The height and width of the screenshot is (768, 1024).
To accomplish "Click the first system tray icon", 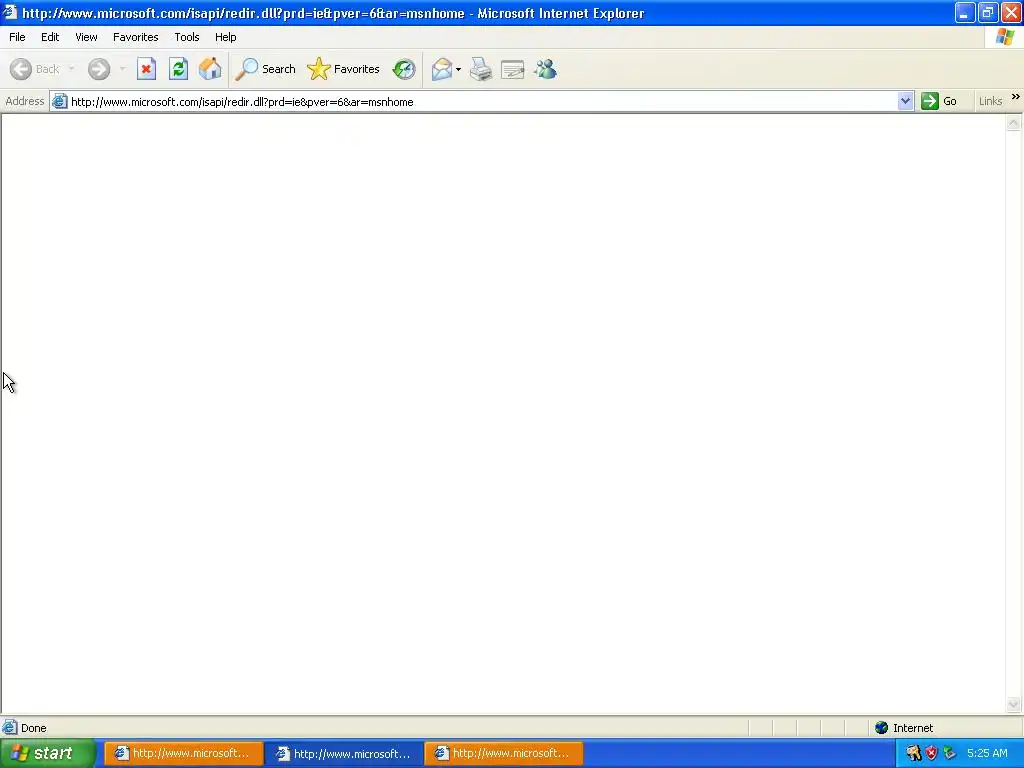I will coord(914,753).
